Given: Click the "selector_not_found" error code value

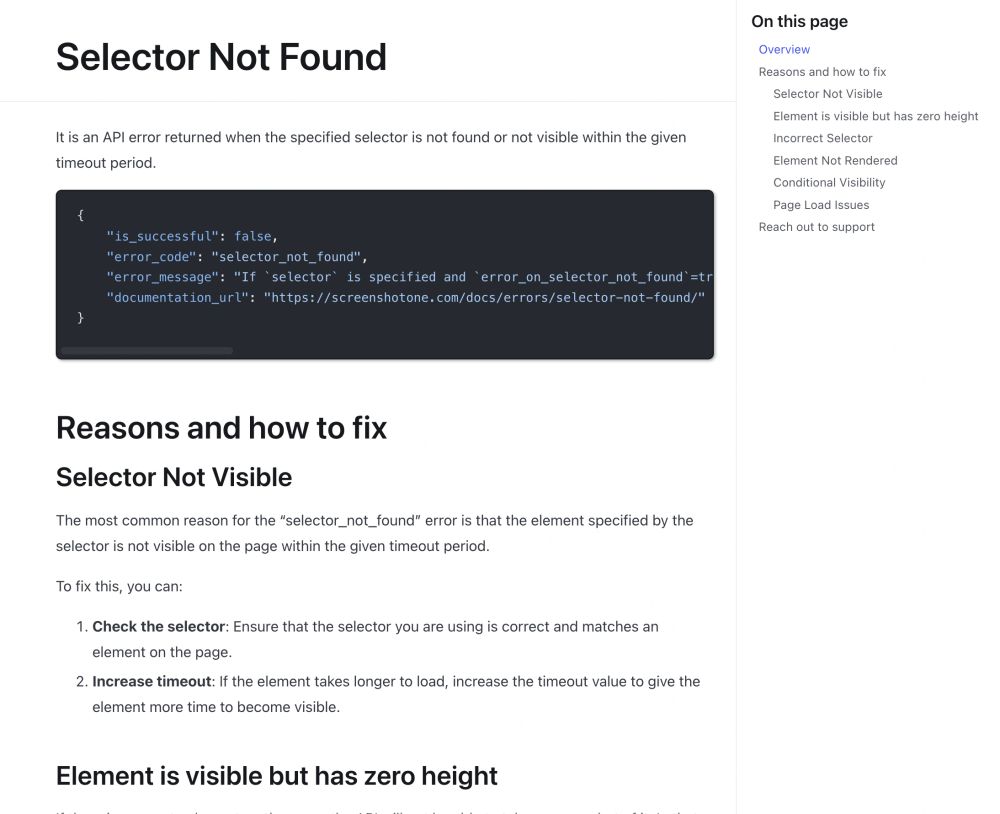Looking at the screenshot, I should pyautogui.click(x=289, y=257).
